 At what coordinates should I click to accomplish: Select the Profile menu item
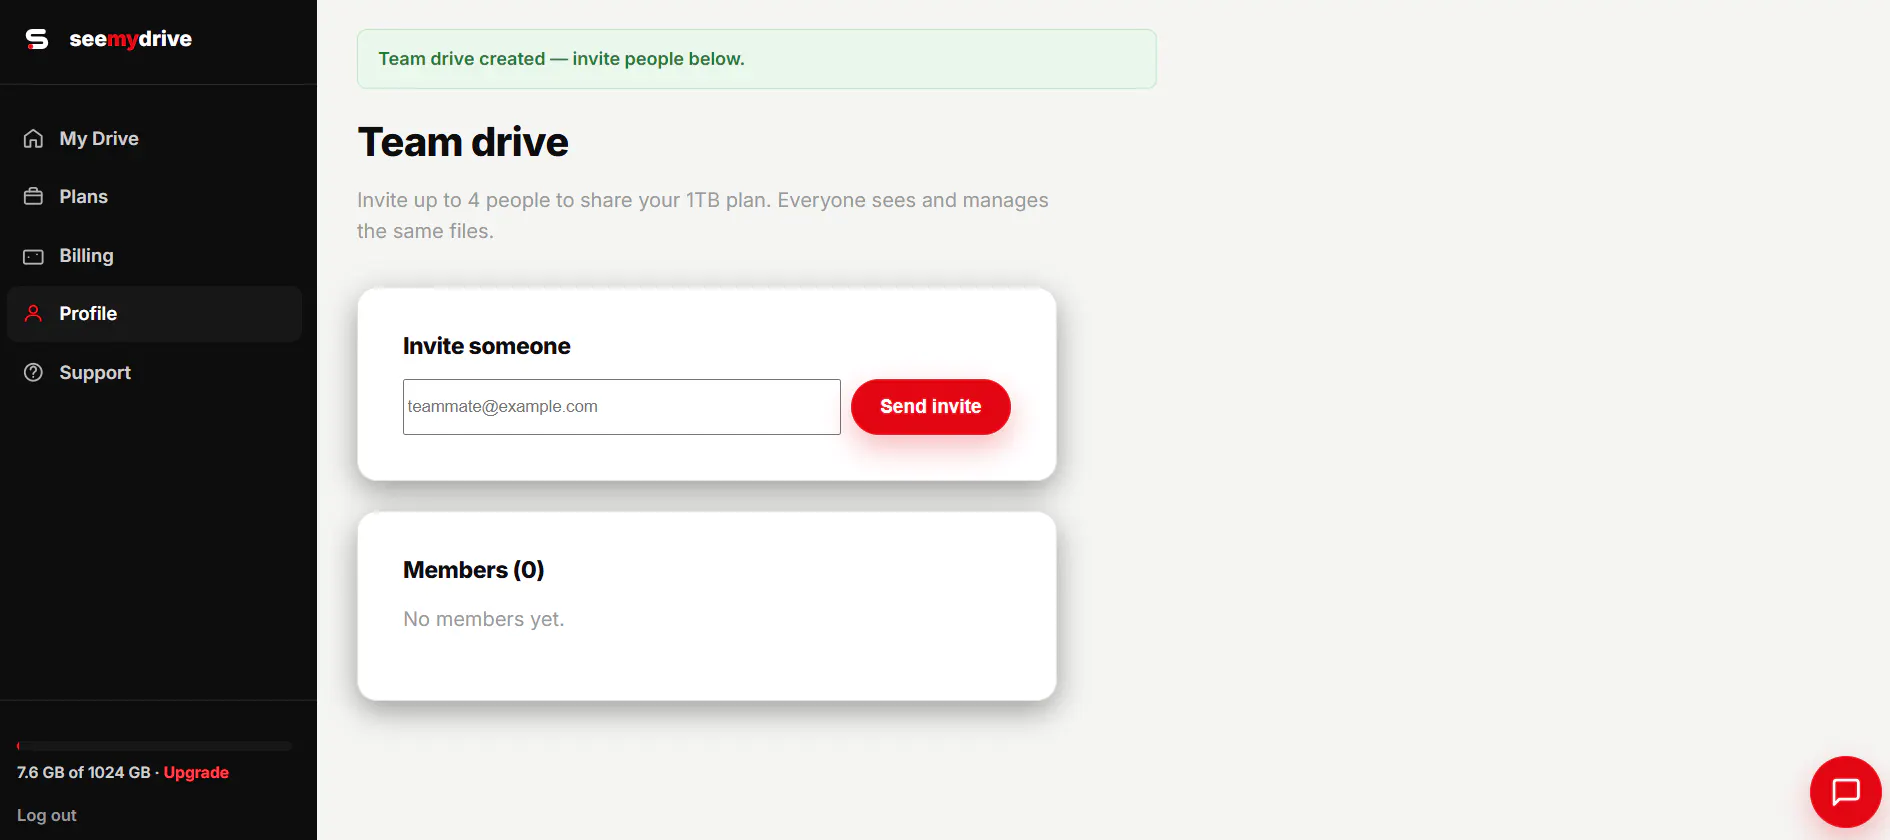tap(154, 314)
